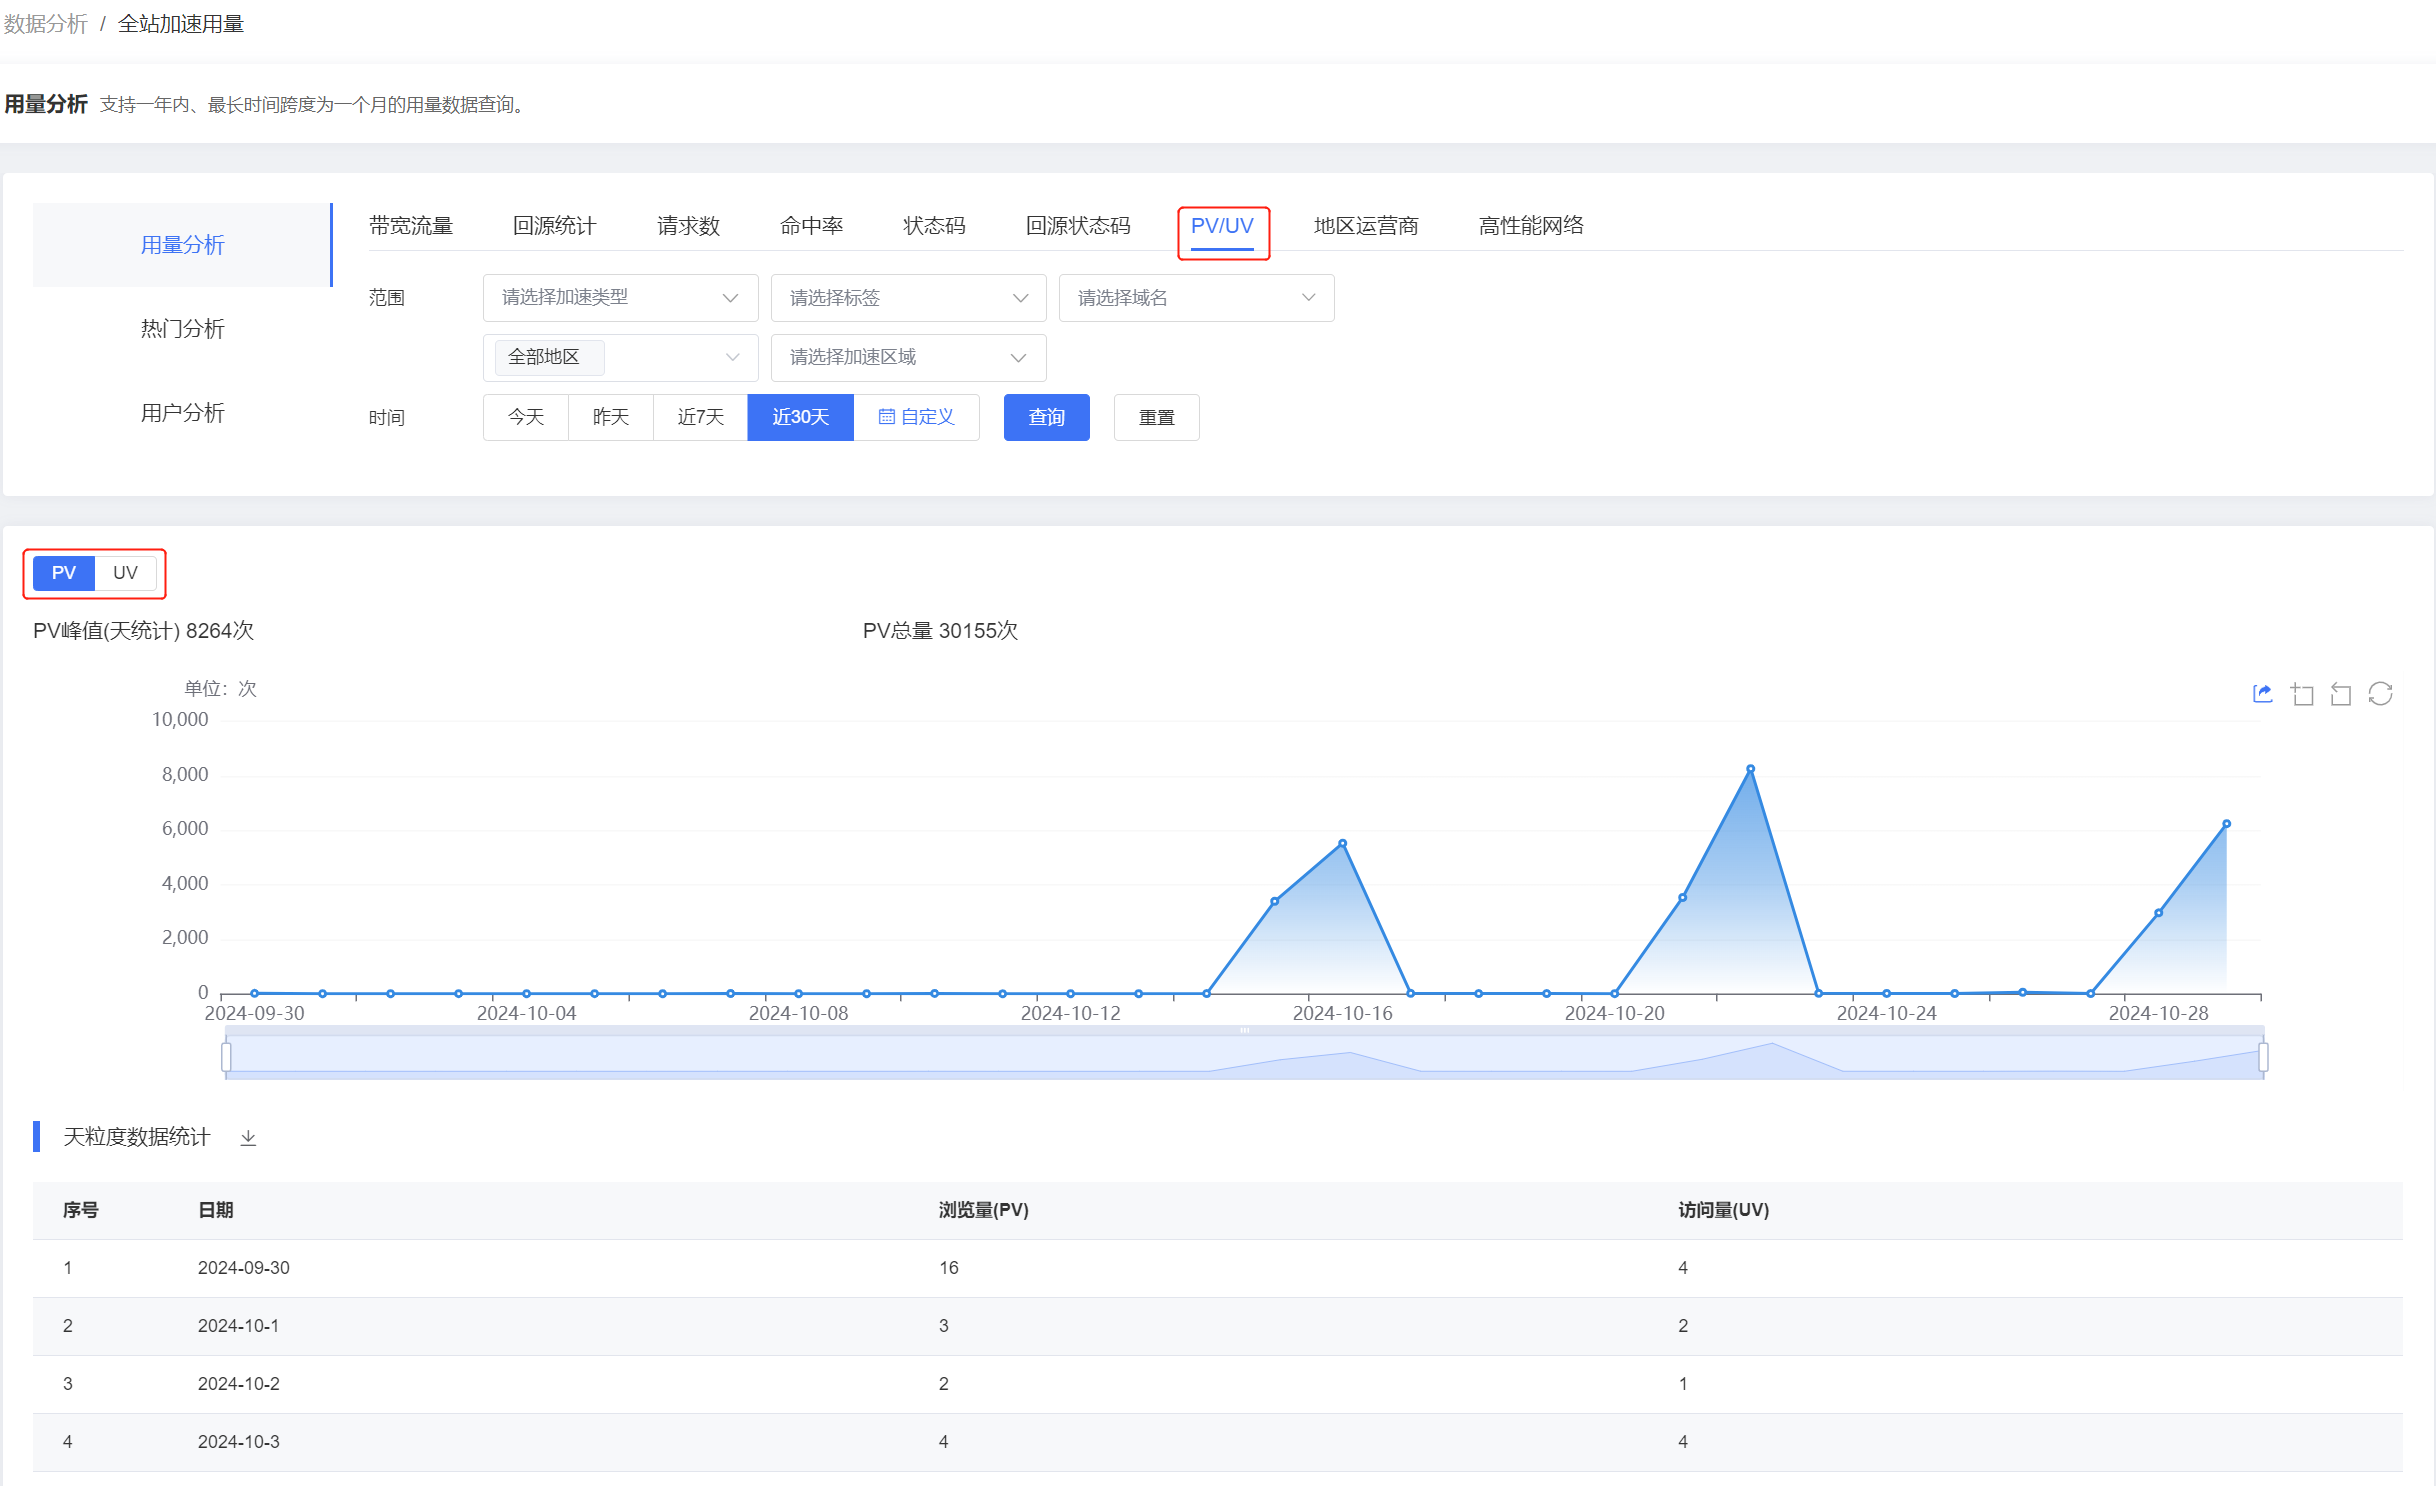Click the 浏览量(PV) column header

[x=984, y=1210]
